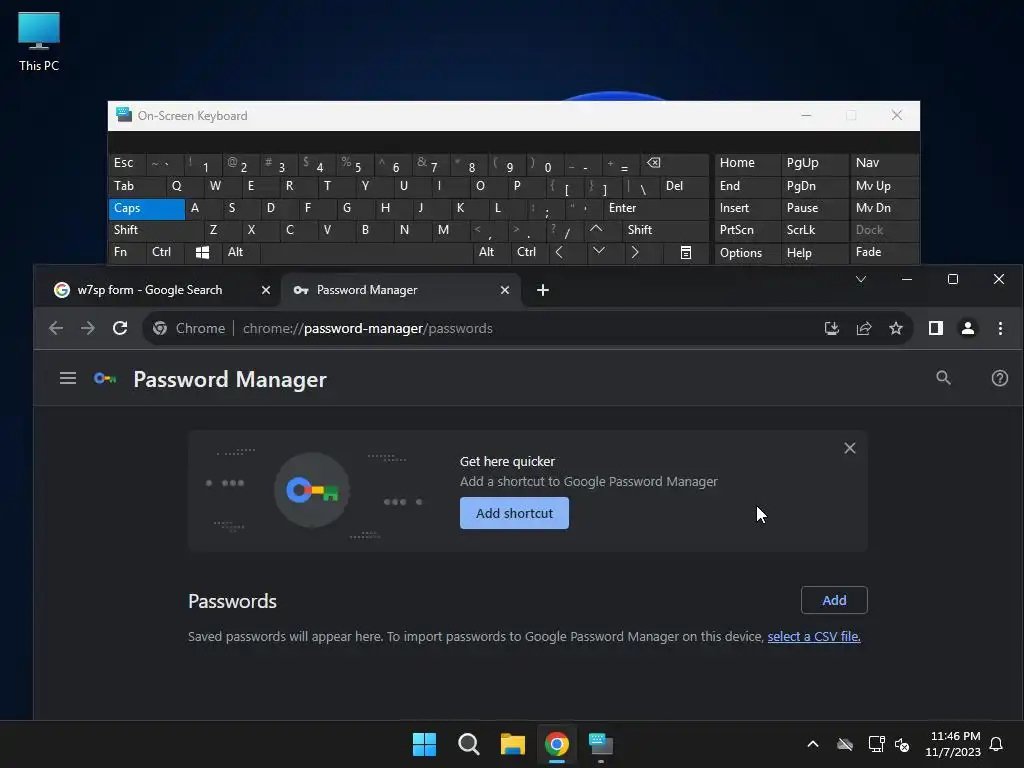This screenshot has height=768, width=1024.
Task: Click Tab key on On-Screen Keyboard
Action: tap(136, 186)
